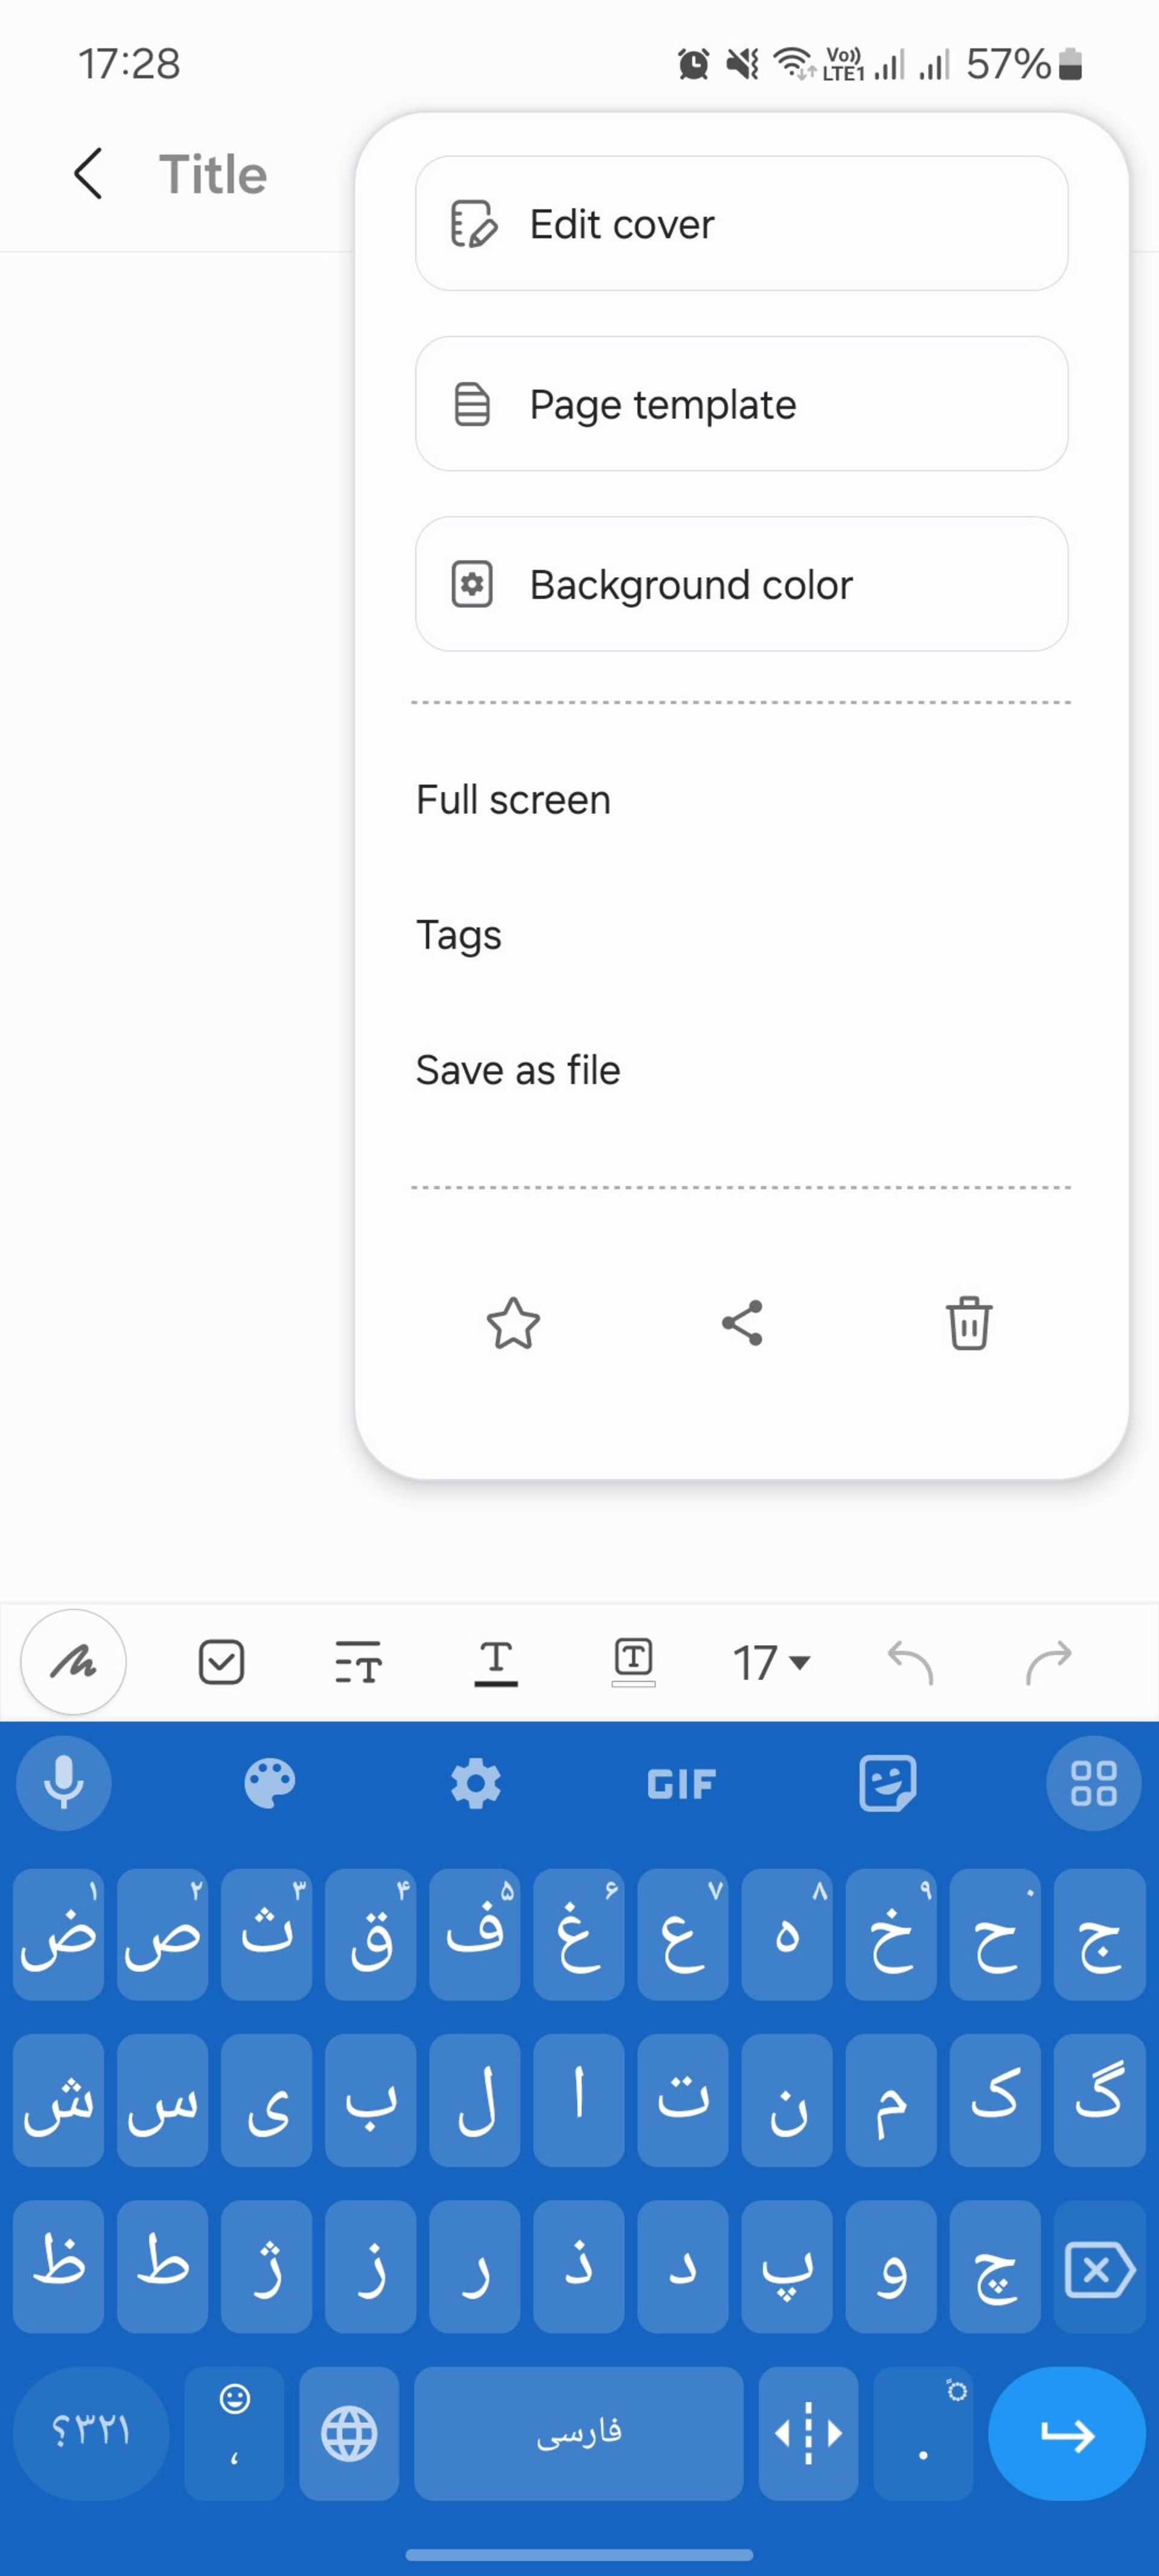Tap the trash delete icon
The width and height of the screenshot is (1159, 2576).
point(968,1323)
